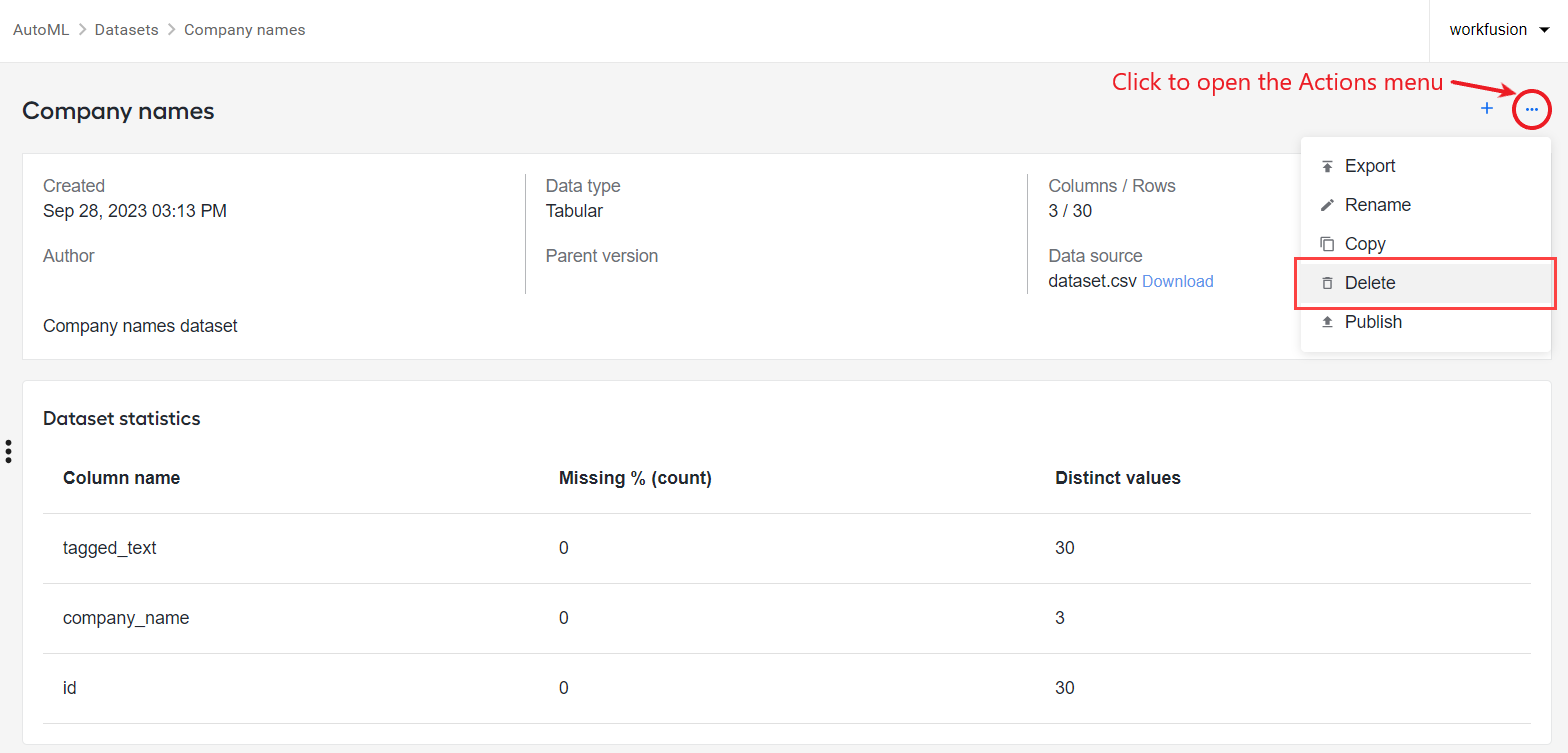Screen dimensions: 1568x753
Task: Click distinct value 3 for company_name
Action: 1060,618
